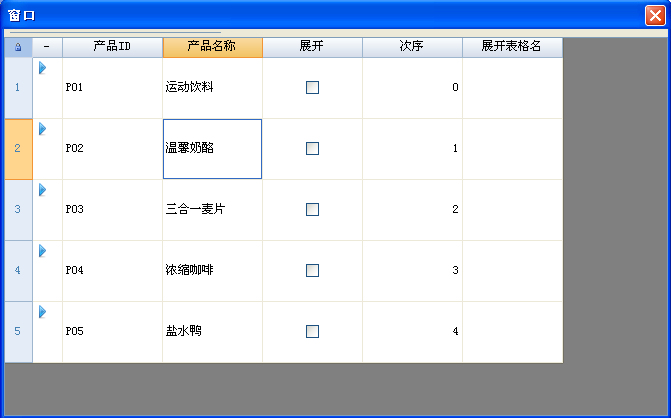Select the 次序 cell with value 2
Screen dimensions: 671x418
tap(413, 210)
